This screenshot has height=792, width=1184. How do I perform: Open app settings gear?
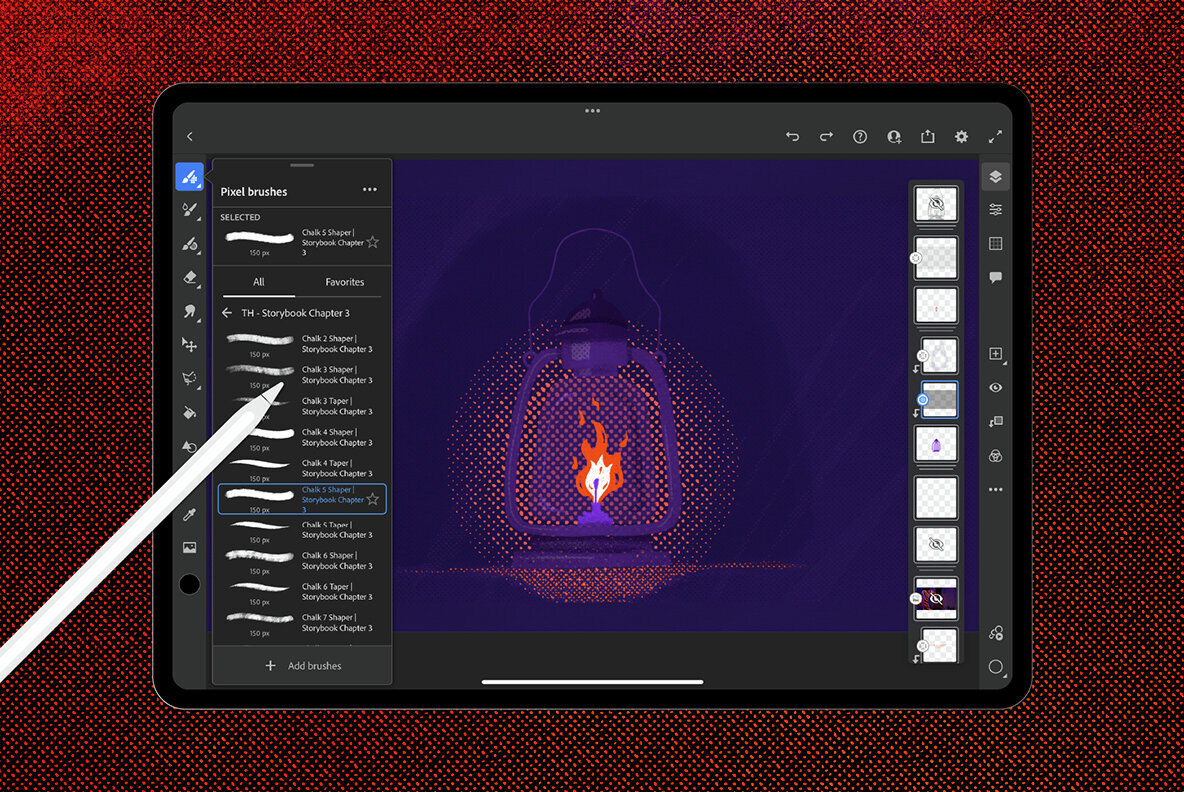(962, 137)
